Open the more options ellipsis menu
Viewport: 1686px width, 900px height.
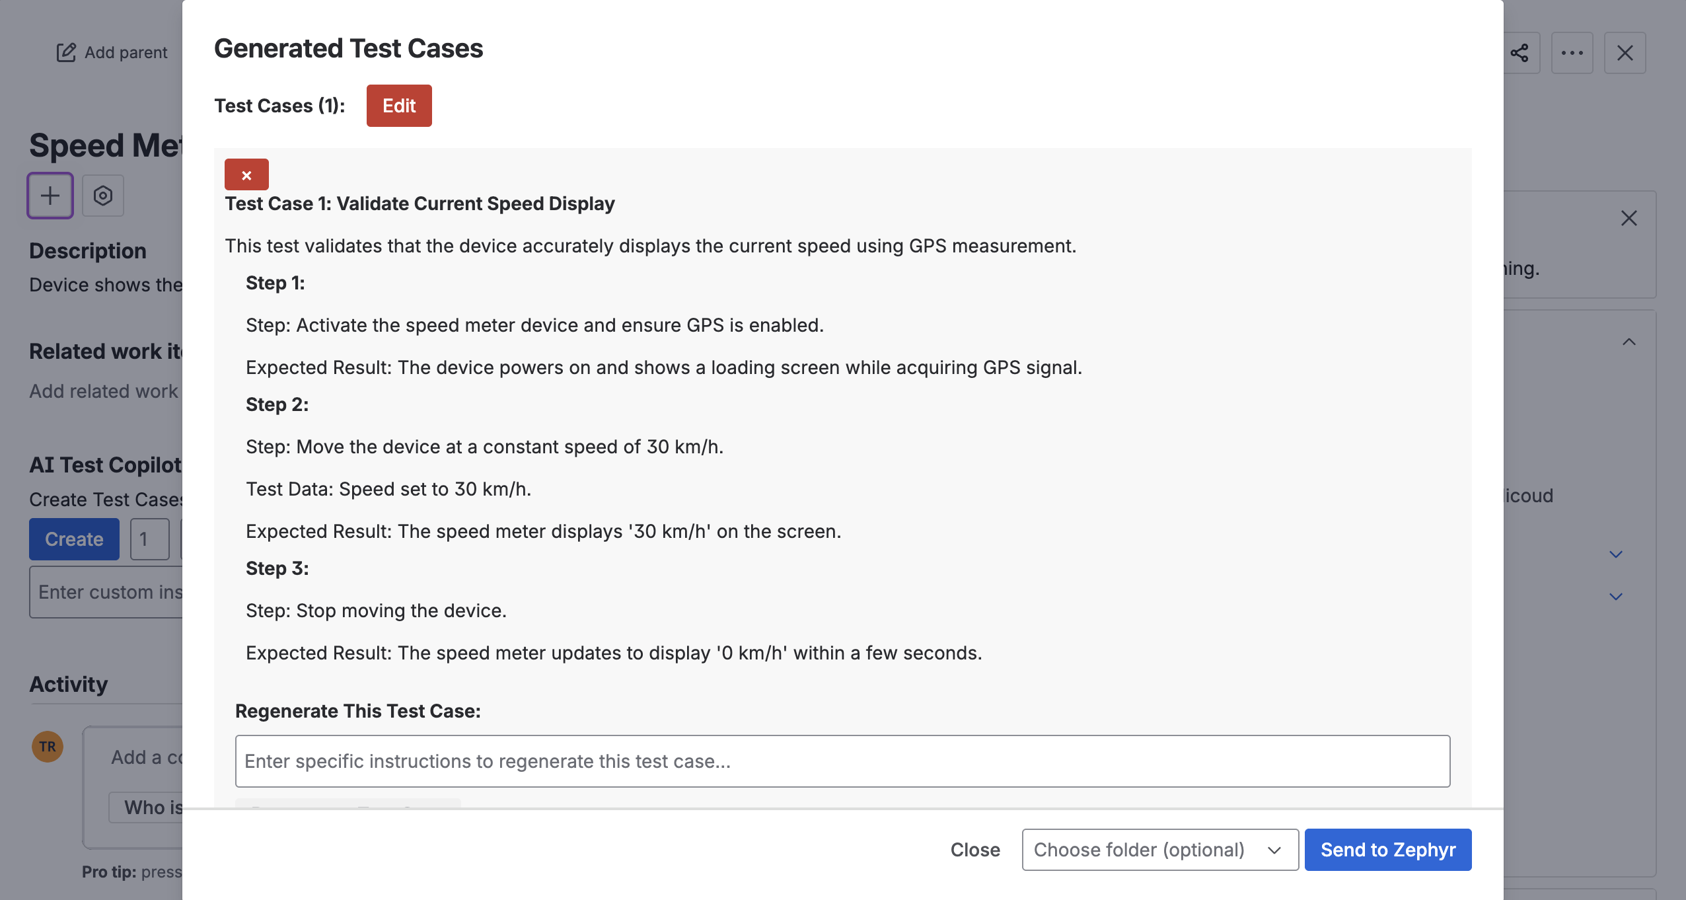click(1572, 53)
